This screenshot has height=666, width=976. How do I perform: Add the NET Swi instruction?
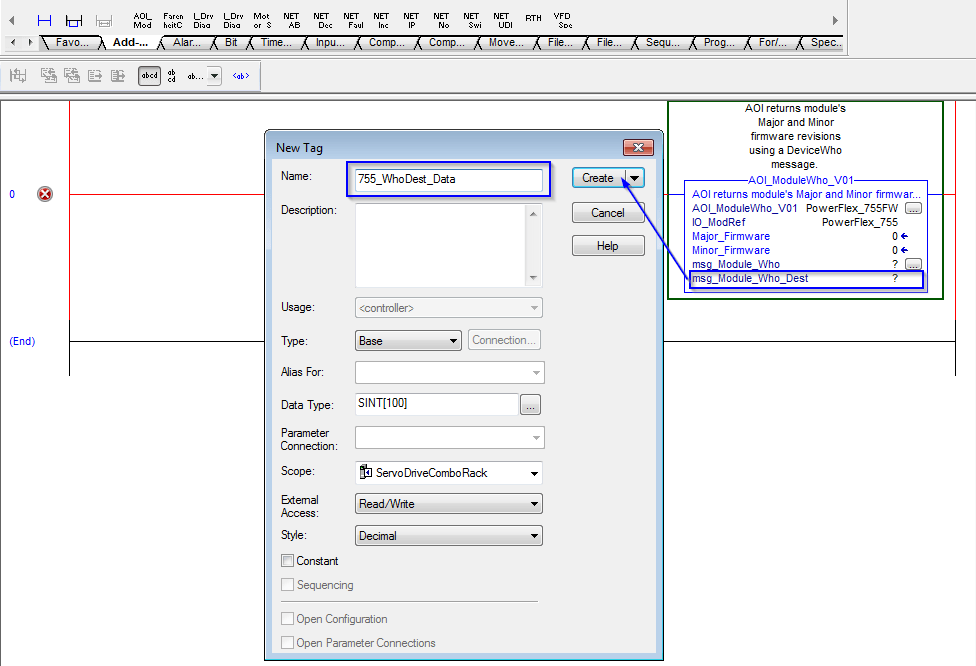[472, 21]
